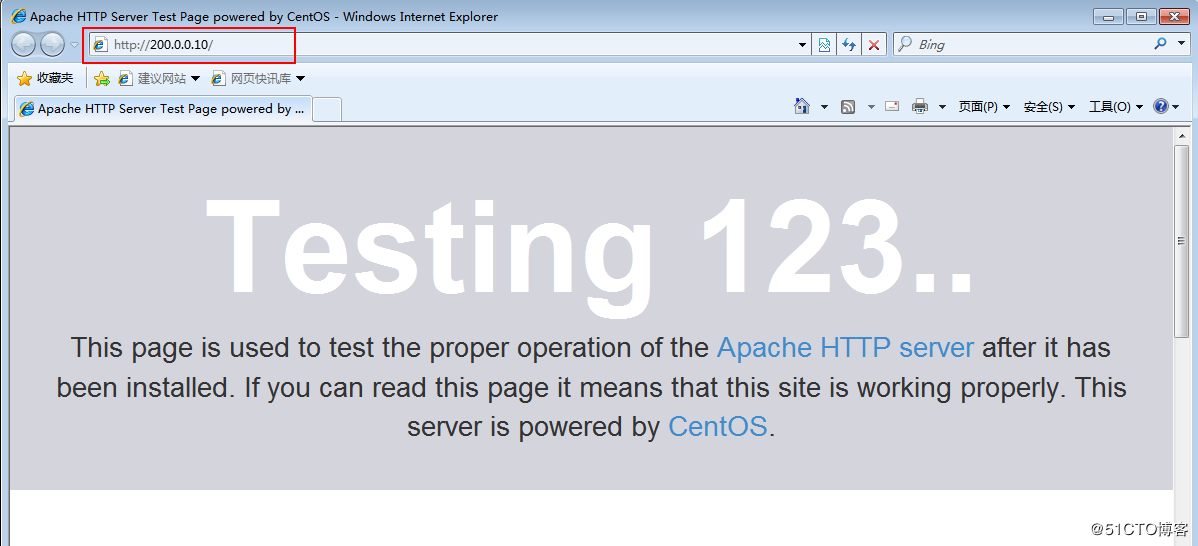Open the 网页快讯库 web slice gallery
1198x546 pixels.
click(x=258, y=78)
